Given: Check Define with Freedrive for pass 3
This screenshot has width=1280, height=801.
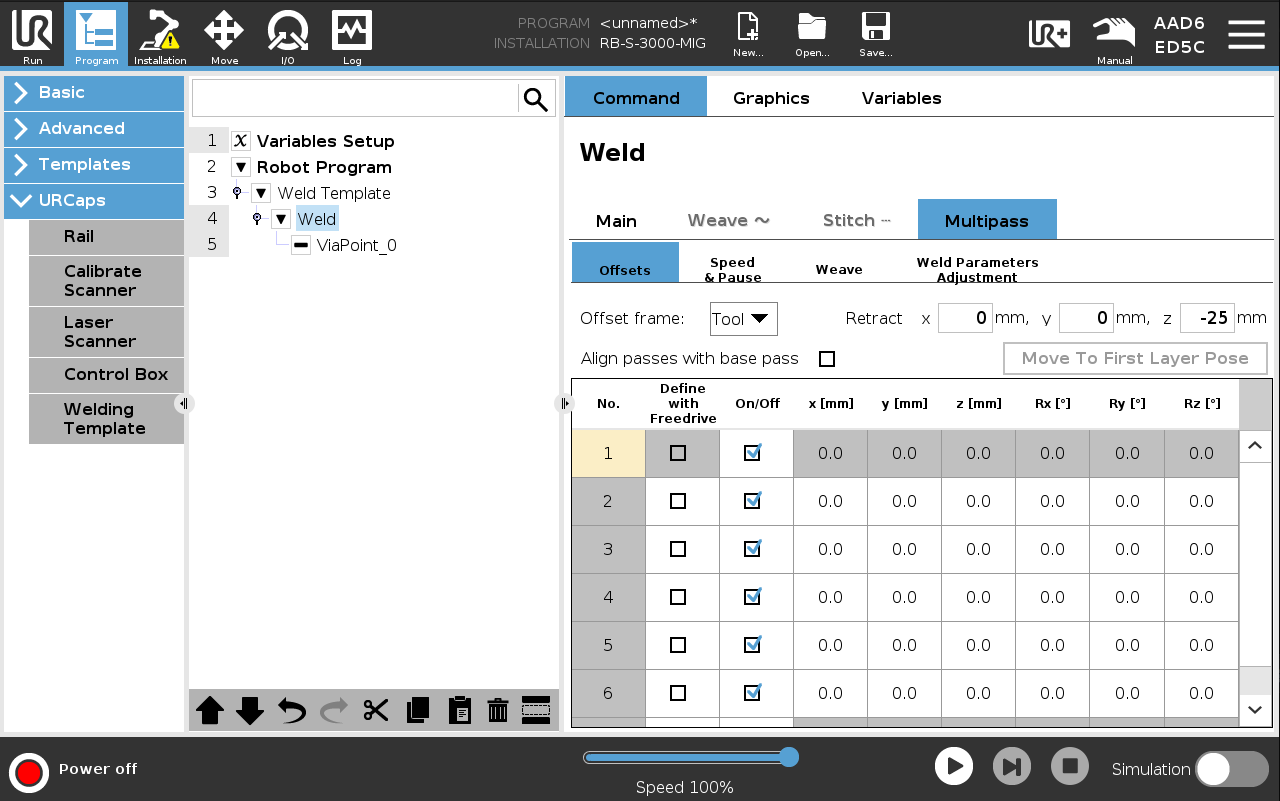Looking at the screenshot, I should 678,549.
